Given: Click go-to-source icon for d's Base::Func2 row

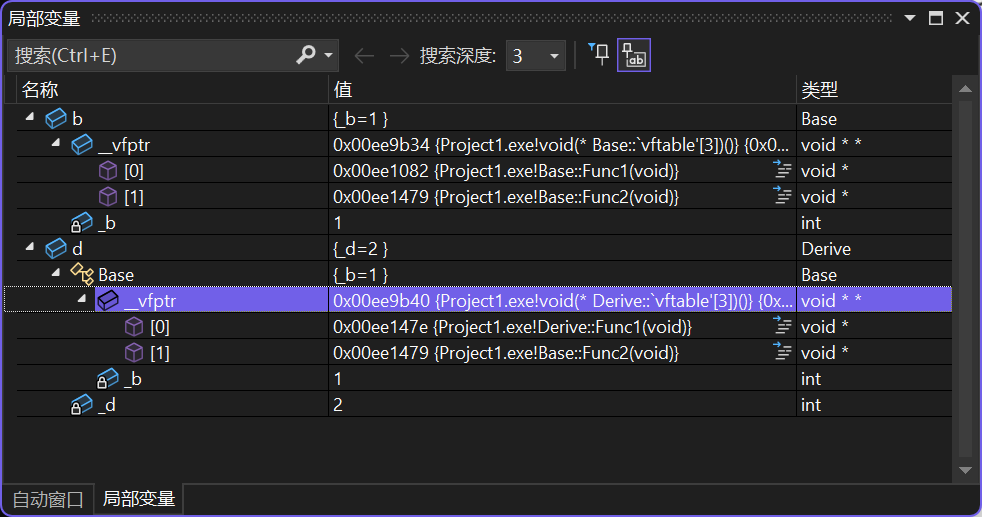Looking at the screenshot, I should [782, 352].
